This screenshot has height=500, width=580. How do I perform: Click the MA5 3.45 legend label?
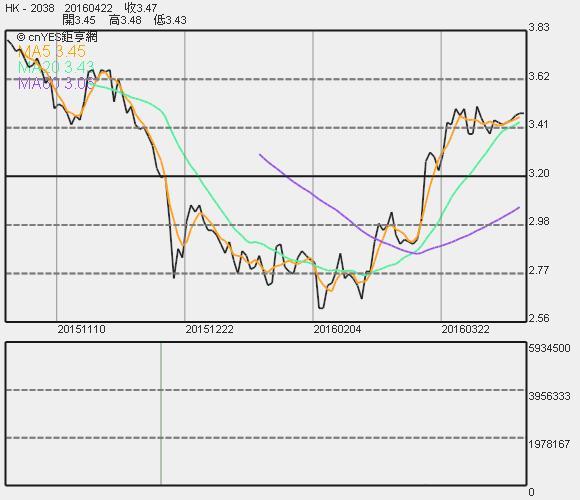pos(51,51)
